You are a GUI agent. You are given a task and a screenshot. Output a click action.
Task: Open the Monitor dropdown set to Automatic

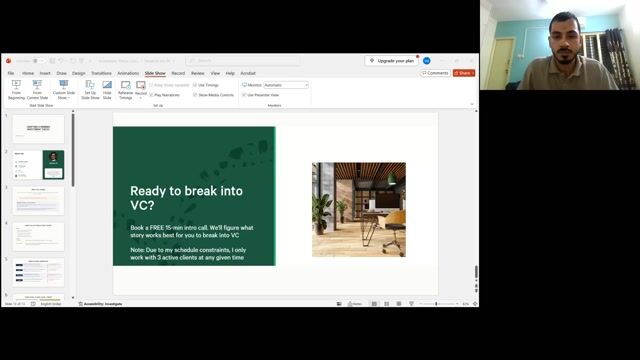point(286,85)
